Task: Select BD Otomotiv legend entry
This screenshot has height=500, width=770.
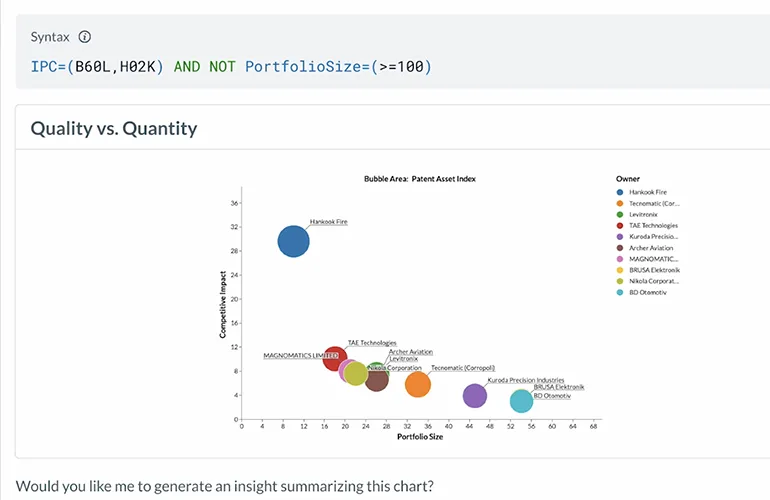Action: point(648,292)
